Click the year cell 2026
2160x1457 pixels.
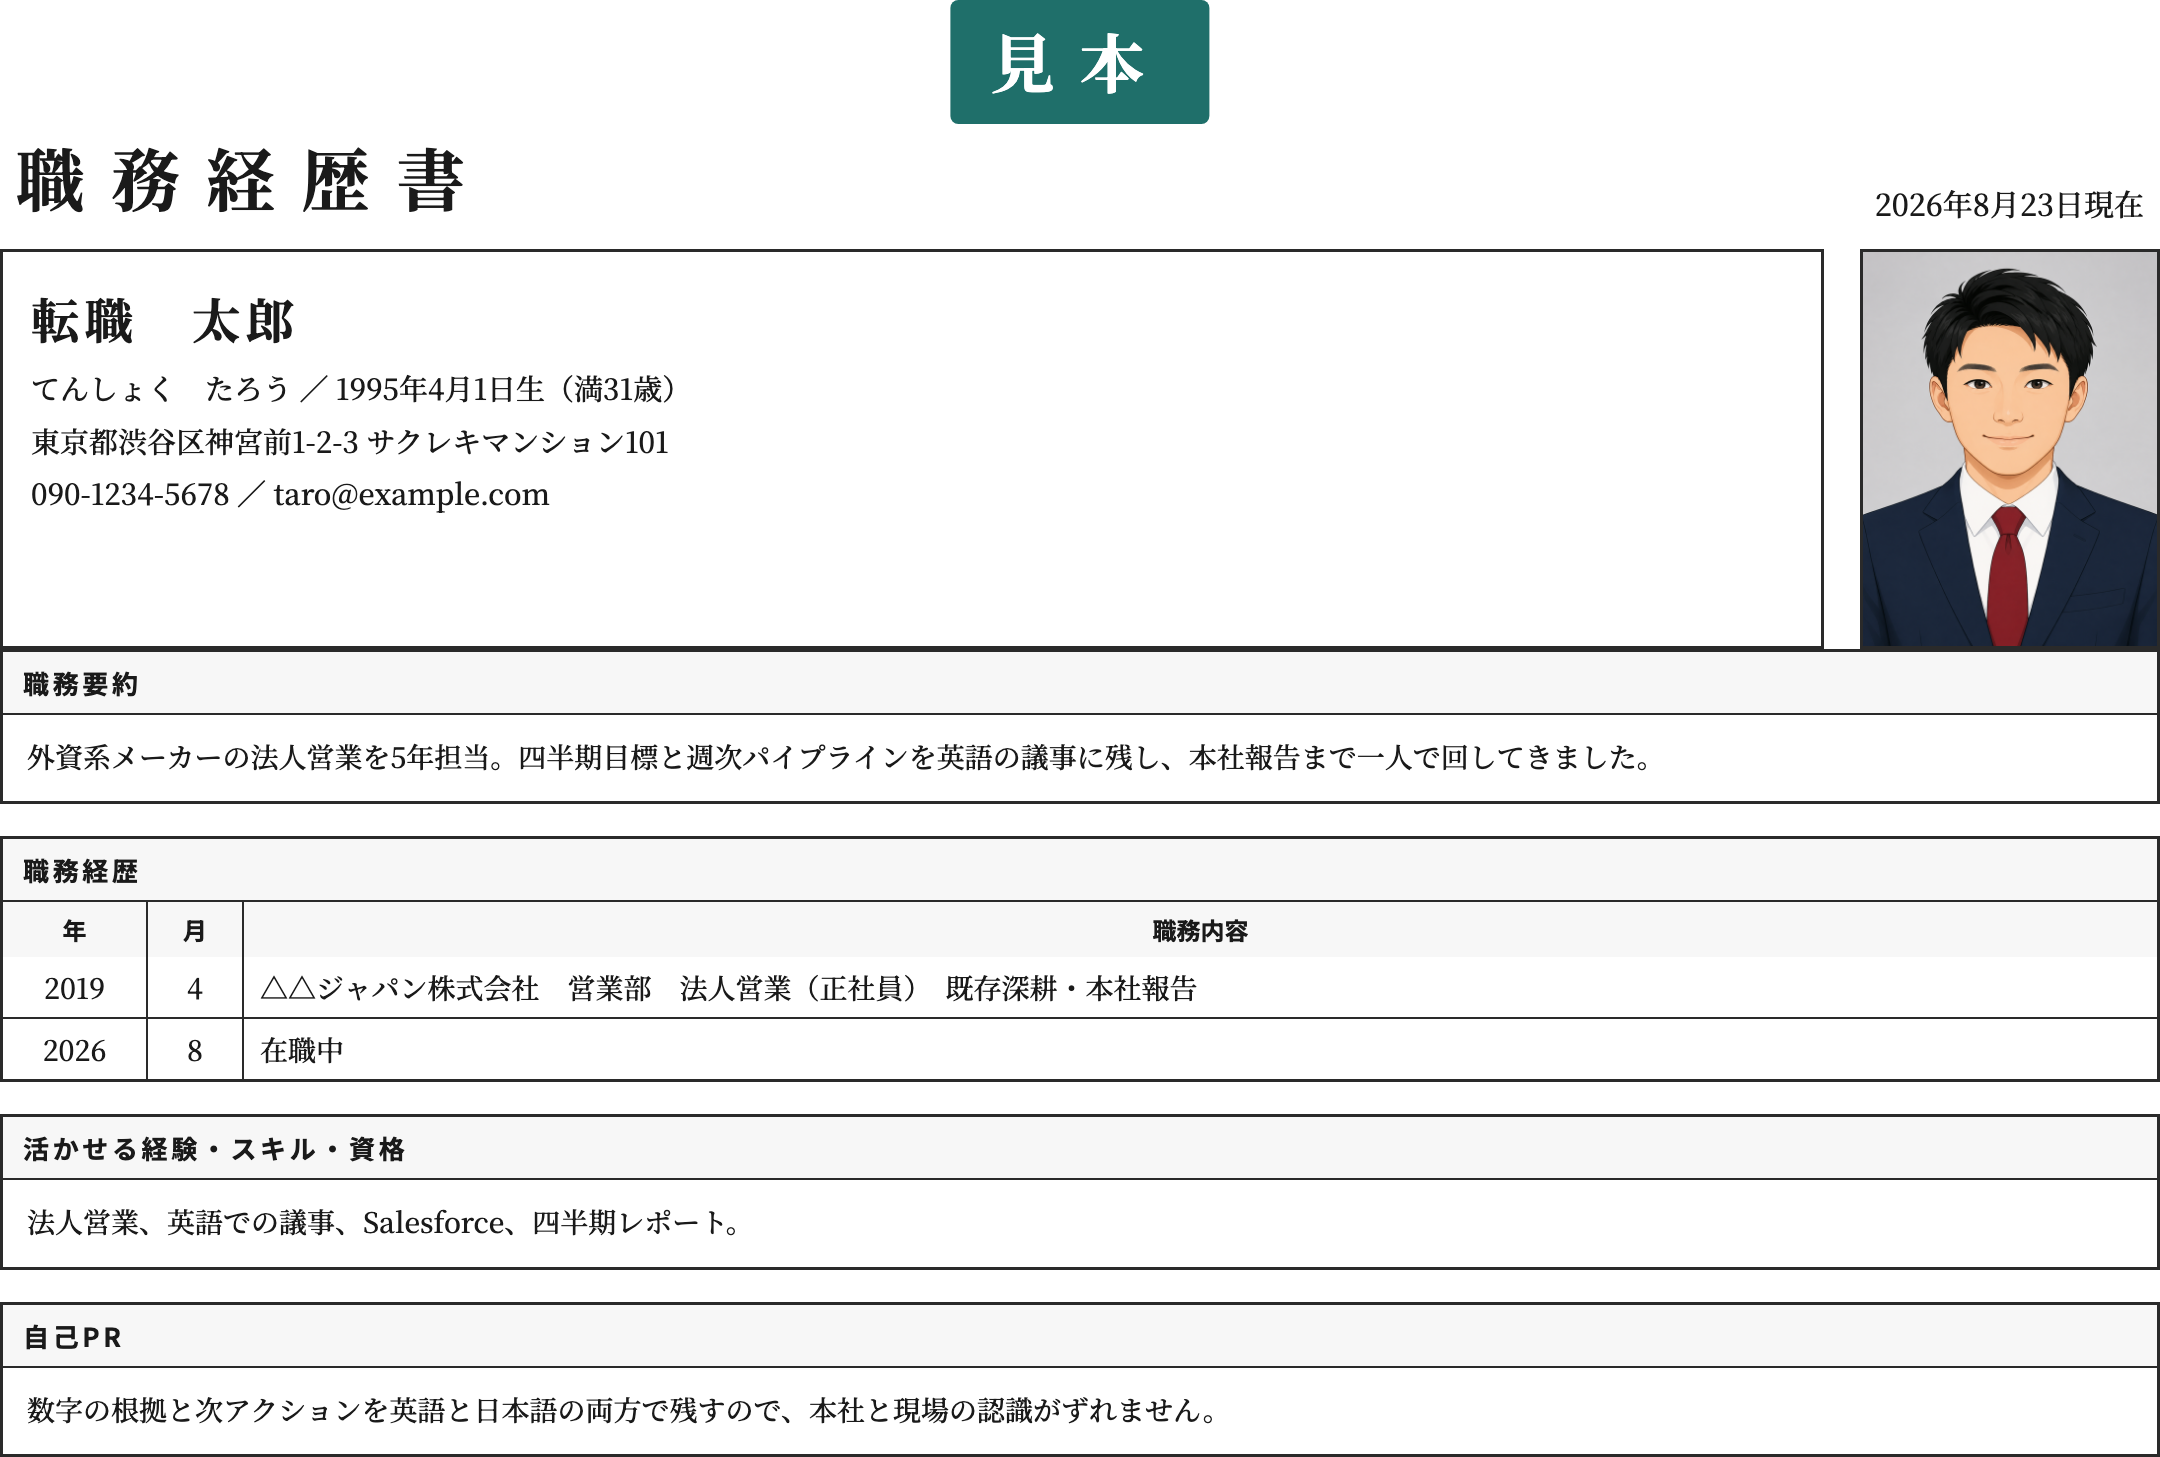pyautogui.click(x=75, y=1050)
